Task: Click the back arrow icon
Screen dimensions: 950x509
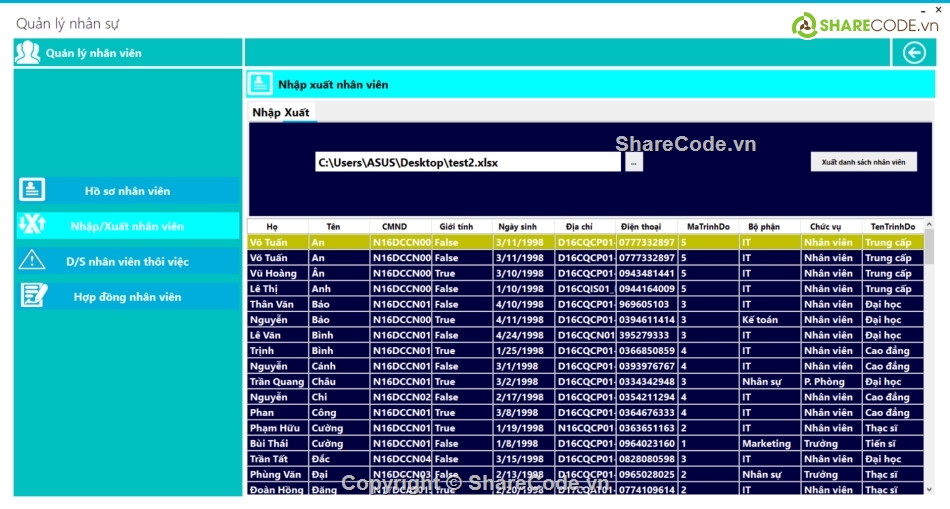Action: tap(914, 53)
